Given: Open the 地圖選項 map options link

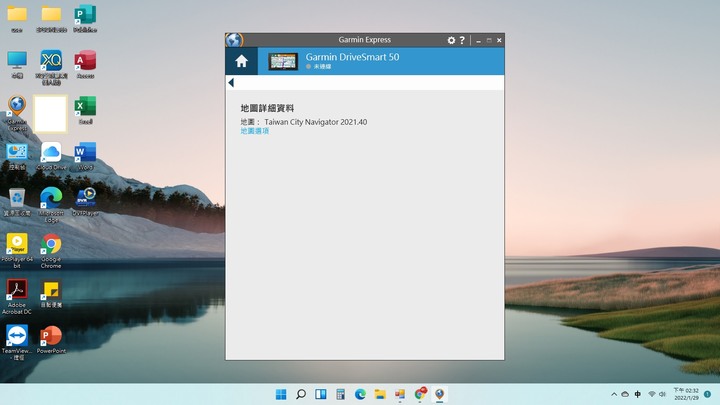Looking at the screenshot, I should 254,131.
